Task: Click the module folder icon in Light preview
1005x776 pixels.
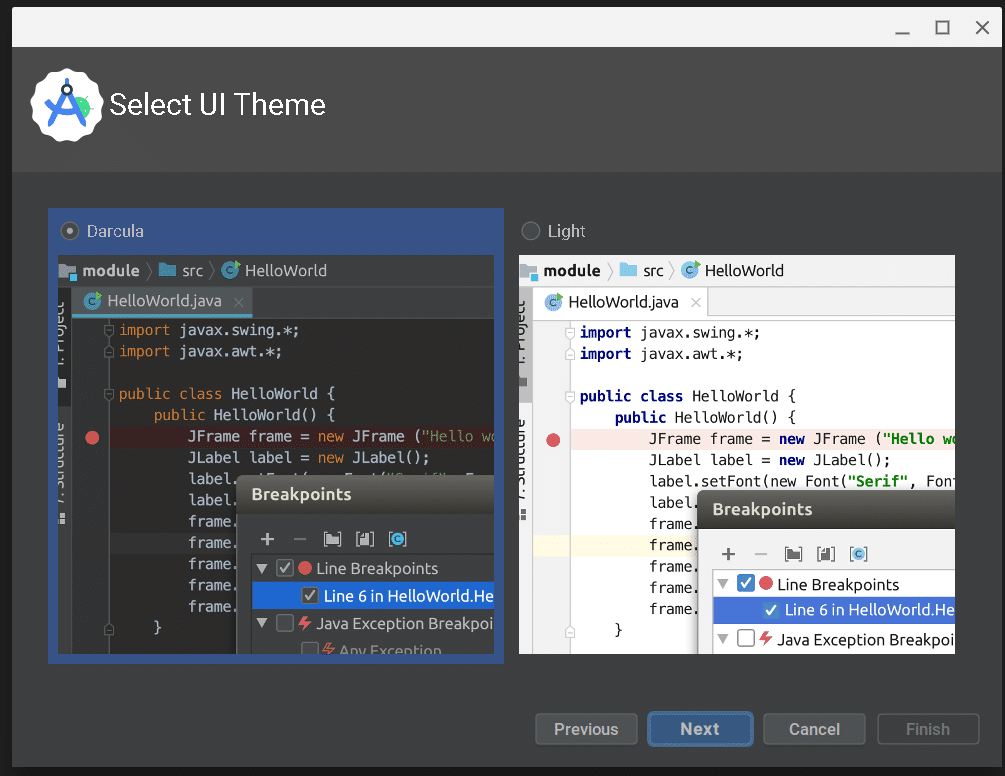Action: coord(529,272)
